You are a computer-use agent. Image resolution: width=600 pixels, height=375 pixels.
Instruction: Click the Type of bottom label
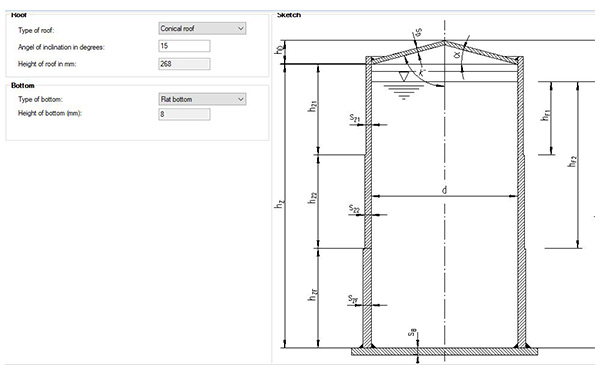coord(40,99)
